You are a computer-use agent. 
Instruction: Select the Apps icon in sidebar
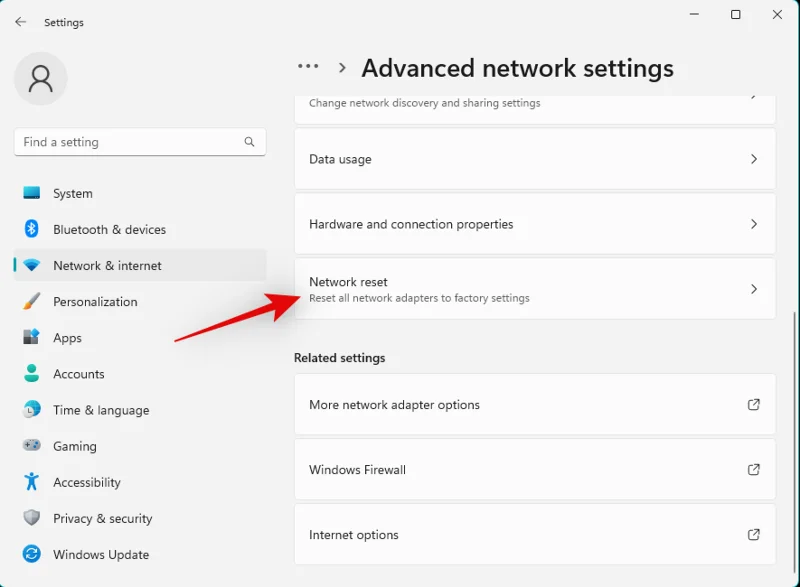pos(32,338)
